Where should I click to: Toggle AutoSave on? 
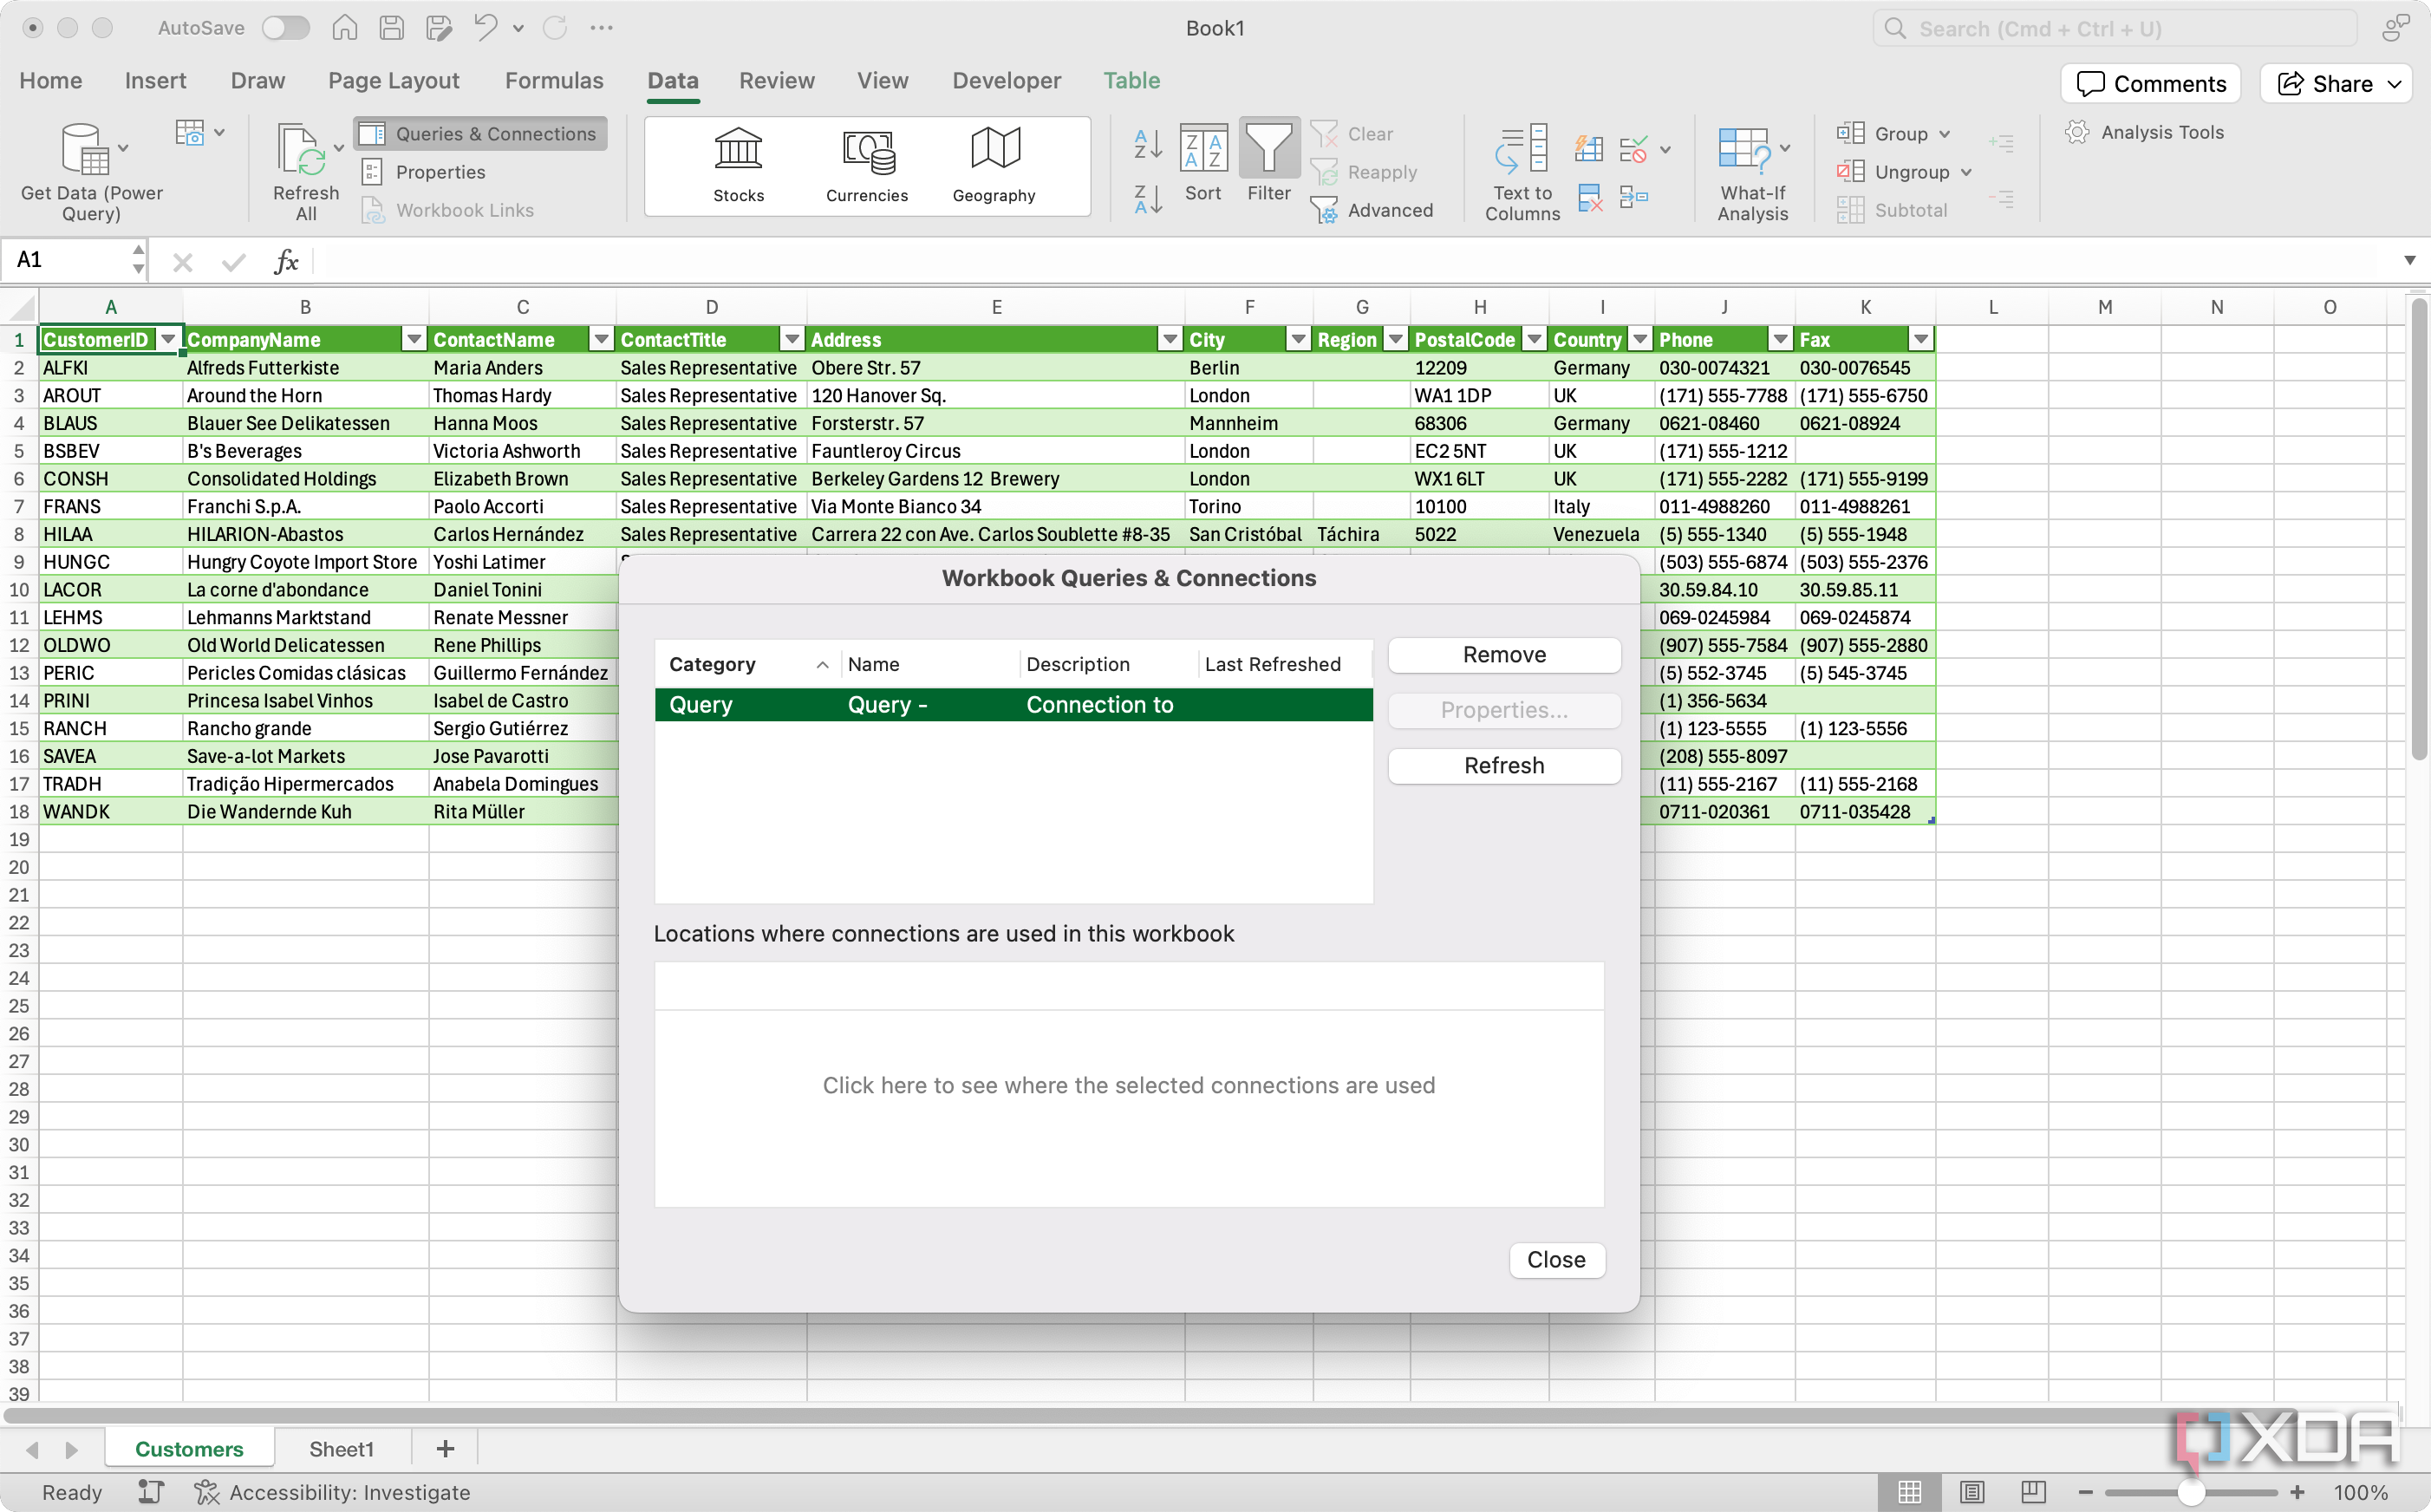285,28
